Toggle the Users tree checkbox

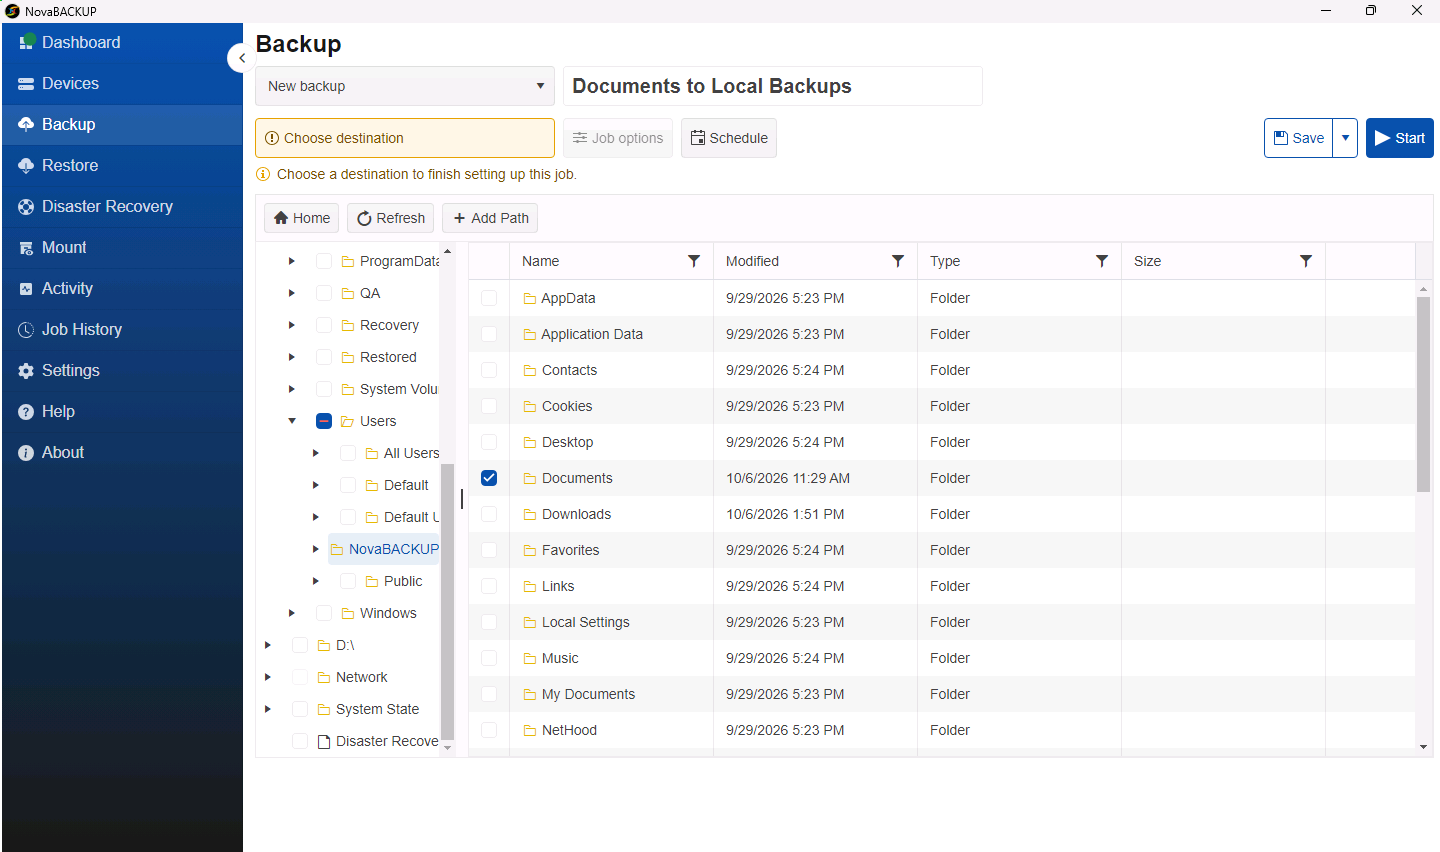[x=324, y=421]
